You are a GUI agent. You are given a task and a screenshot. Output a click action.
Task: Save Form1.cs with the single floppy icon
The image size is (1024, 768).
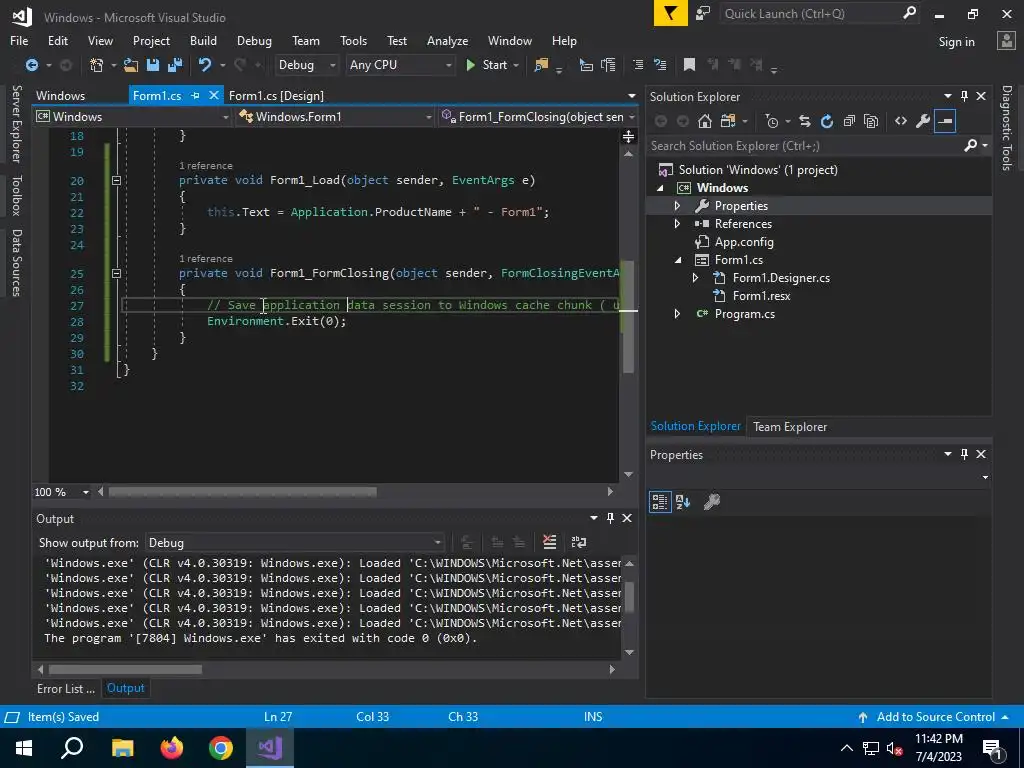pos(153,65)
